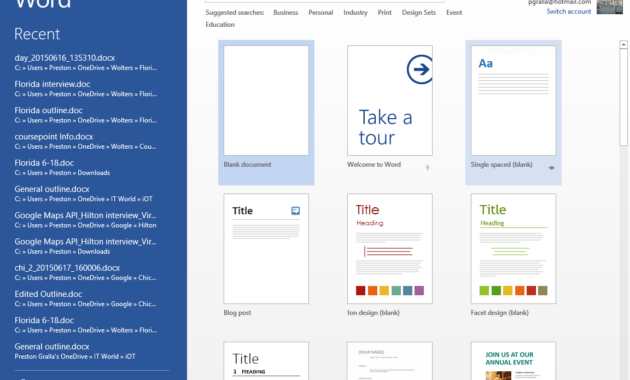Select Business suggested search
This screenshot has height=380, width=630.
tap(286, 12)
